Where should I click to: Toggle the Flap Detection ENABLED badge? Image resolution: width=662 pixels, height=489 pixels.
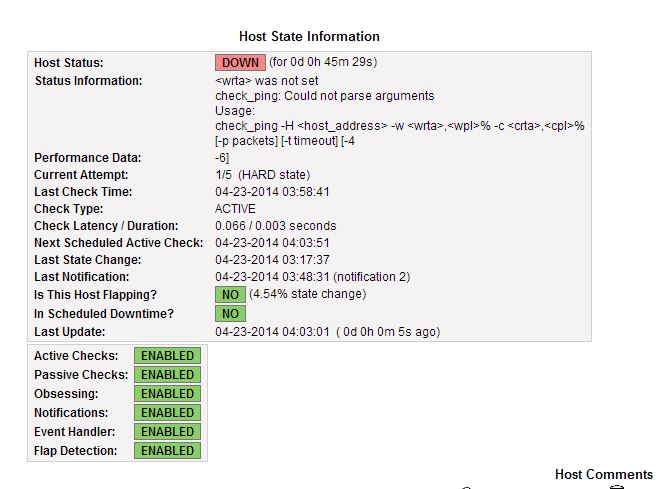click(x=167, y=451)
